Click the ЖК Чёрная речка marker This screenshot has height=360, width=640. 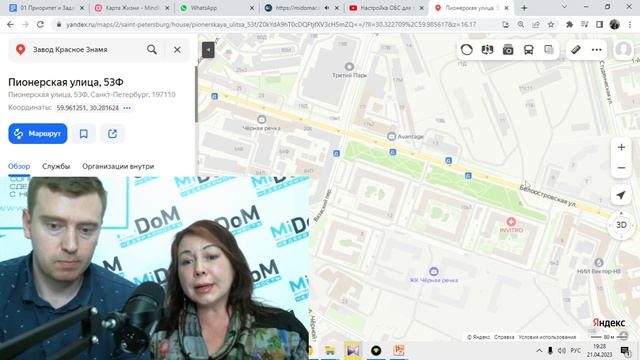[434, 271]
